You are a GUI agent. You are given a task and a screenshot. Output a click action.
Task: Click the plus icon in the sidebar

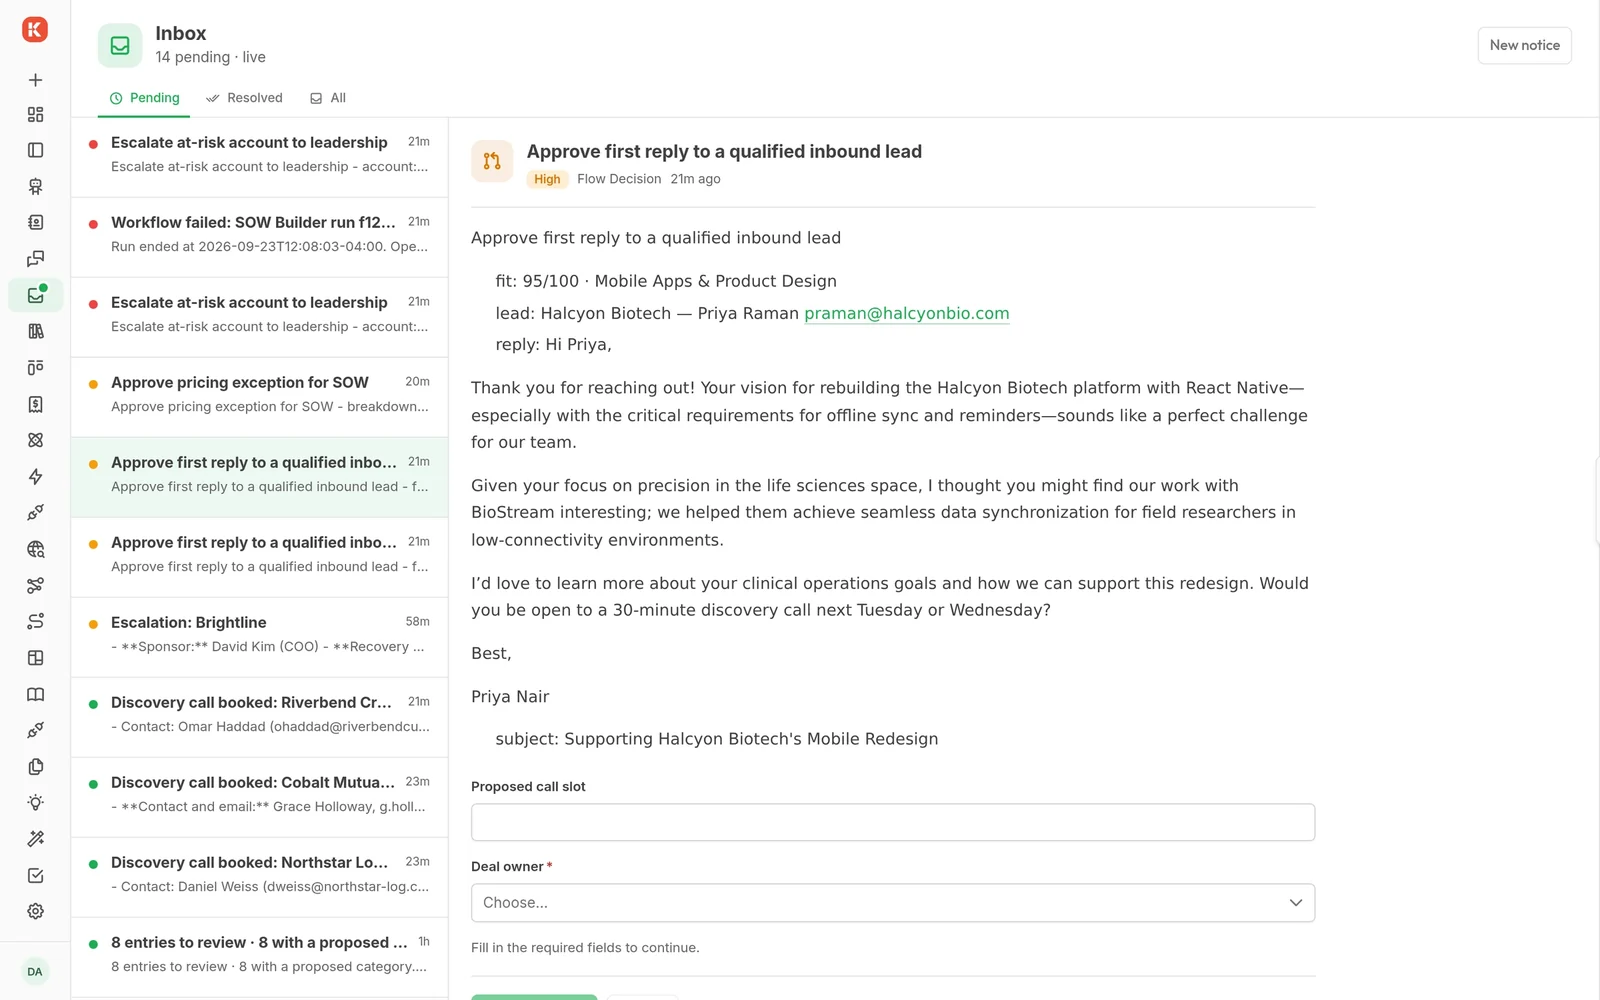[35, 80]
